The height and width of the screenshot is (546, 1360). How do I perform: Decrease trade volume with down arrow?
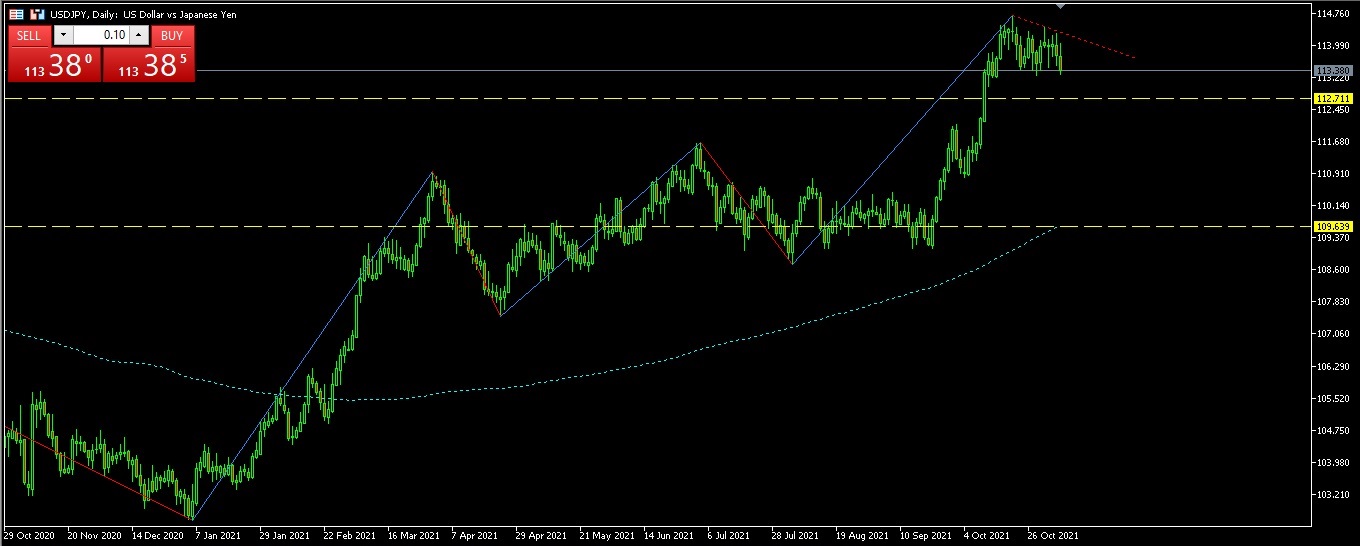tap(62, 35)
